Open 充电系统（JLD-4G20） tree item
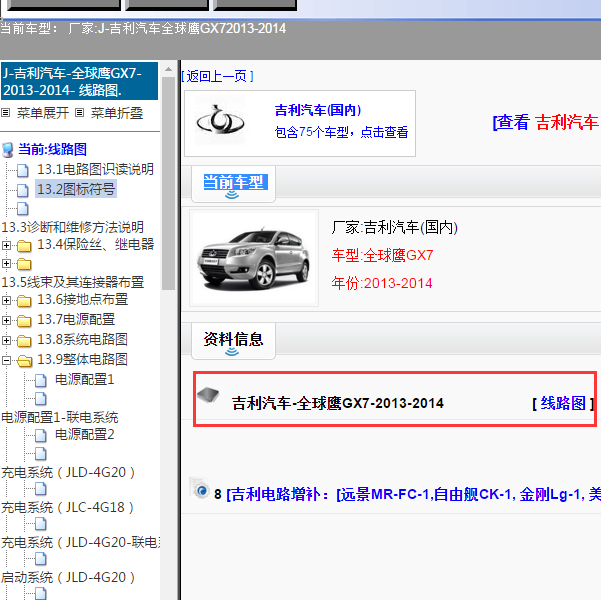 click(68, 472)
